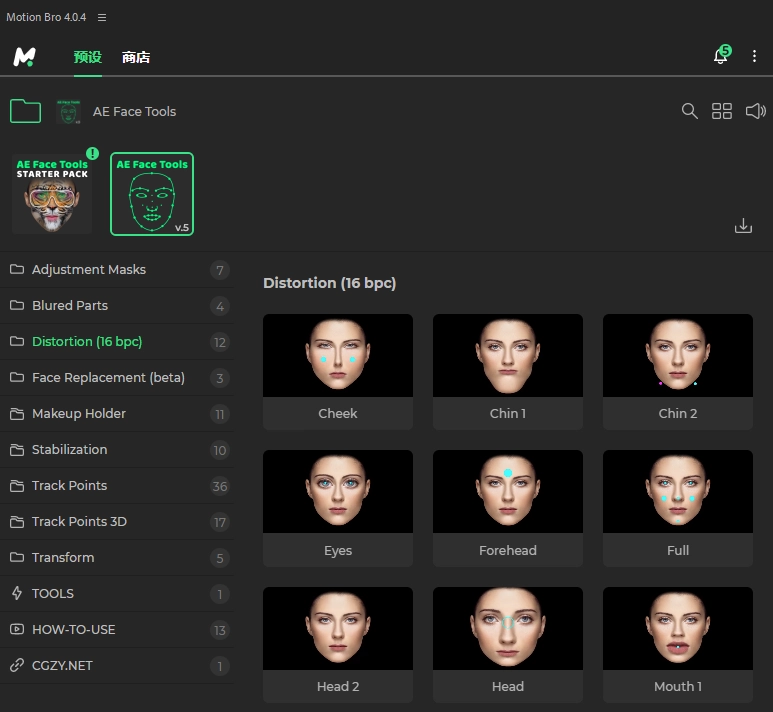
Task: Apply the Head 2 distortion preset
Action: [x=338, y=645]
